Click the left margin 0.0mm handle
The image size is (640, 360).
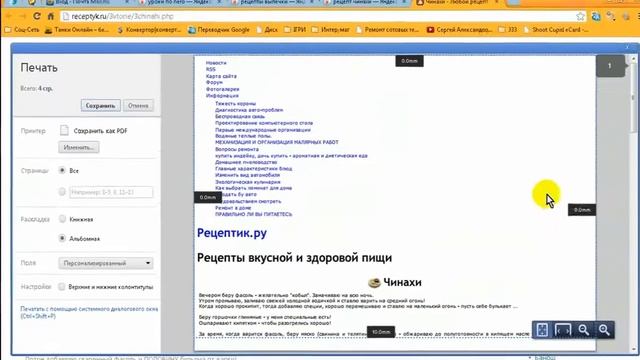(x=208, y=198)
